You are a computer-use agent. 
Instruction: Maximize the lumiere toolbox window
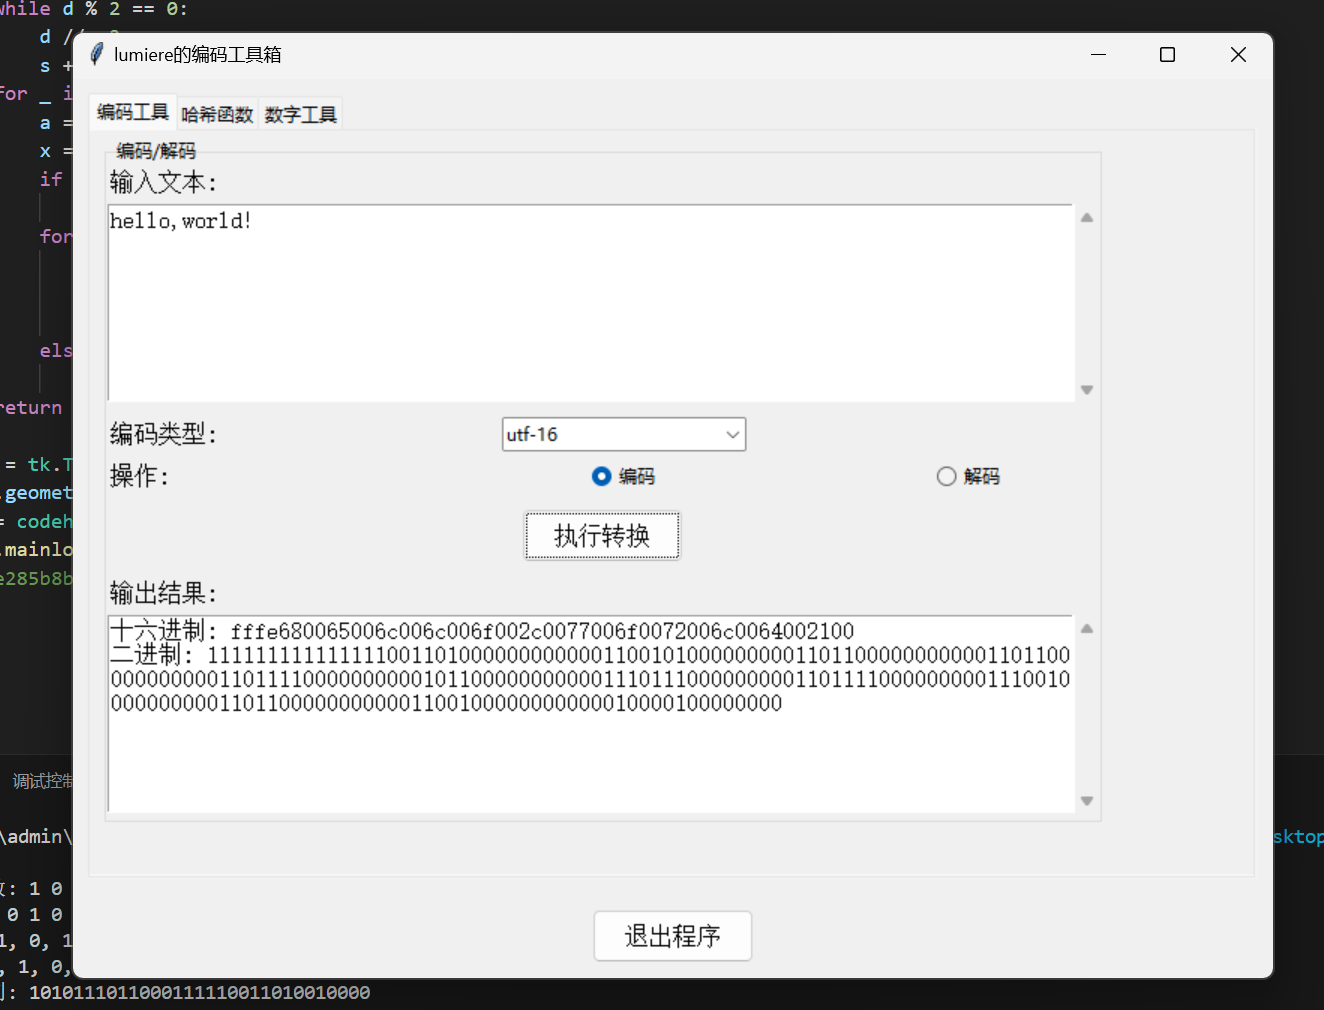(1167, 54)
